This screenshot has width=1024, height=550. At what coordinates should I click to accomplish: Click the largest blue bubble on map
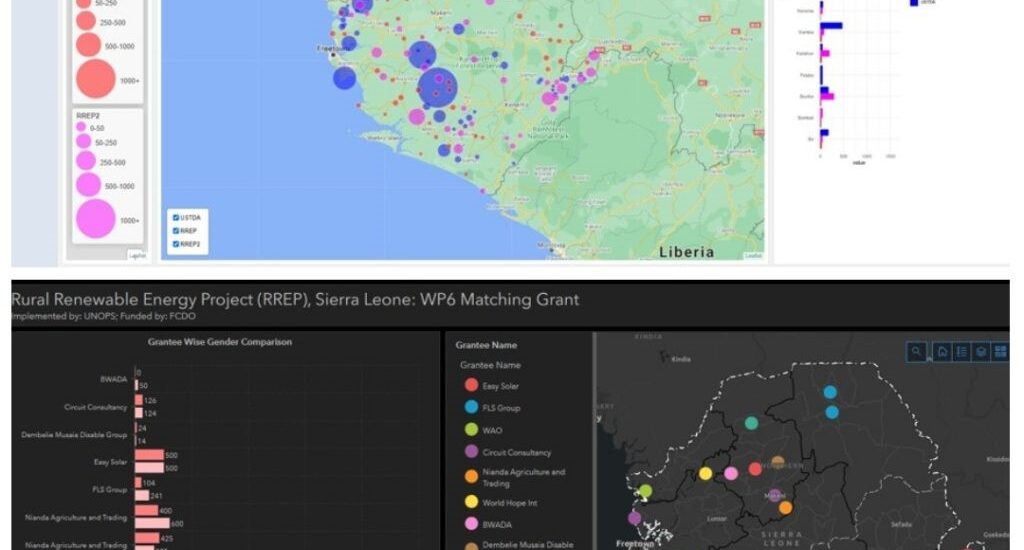tap(437, 86)
